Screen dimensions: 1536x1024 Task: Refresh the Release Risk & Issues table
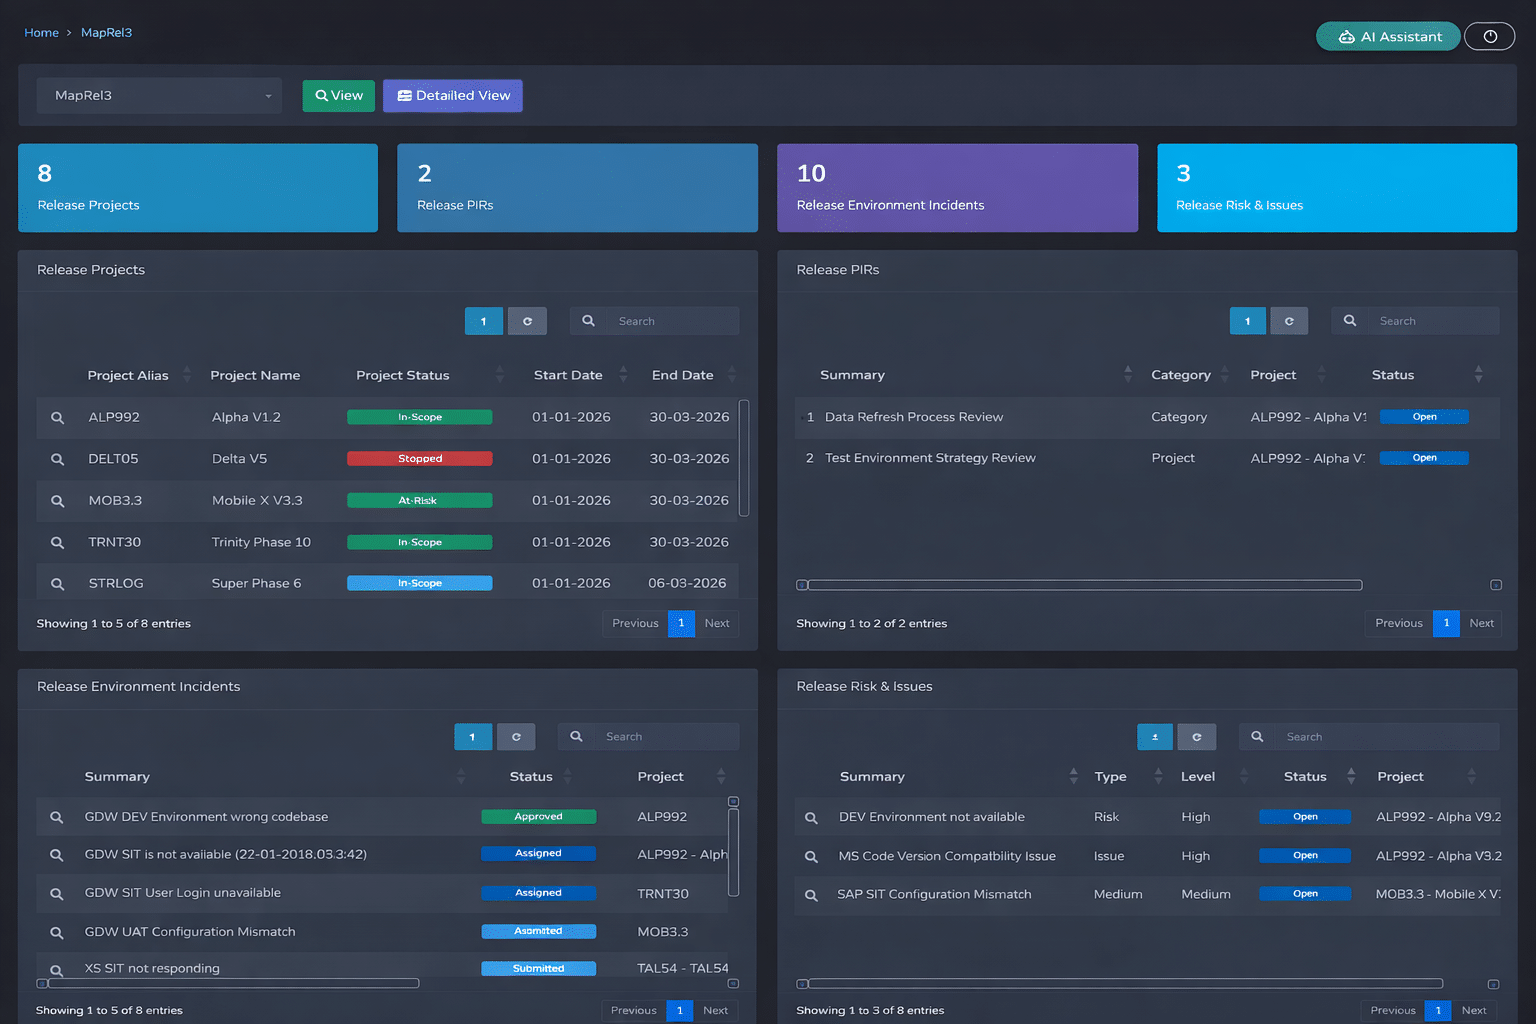[x=1196, y=737]
